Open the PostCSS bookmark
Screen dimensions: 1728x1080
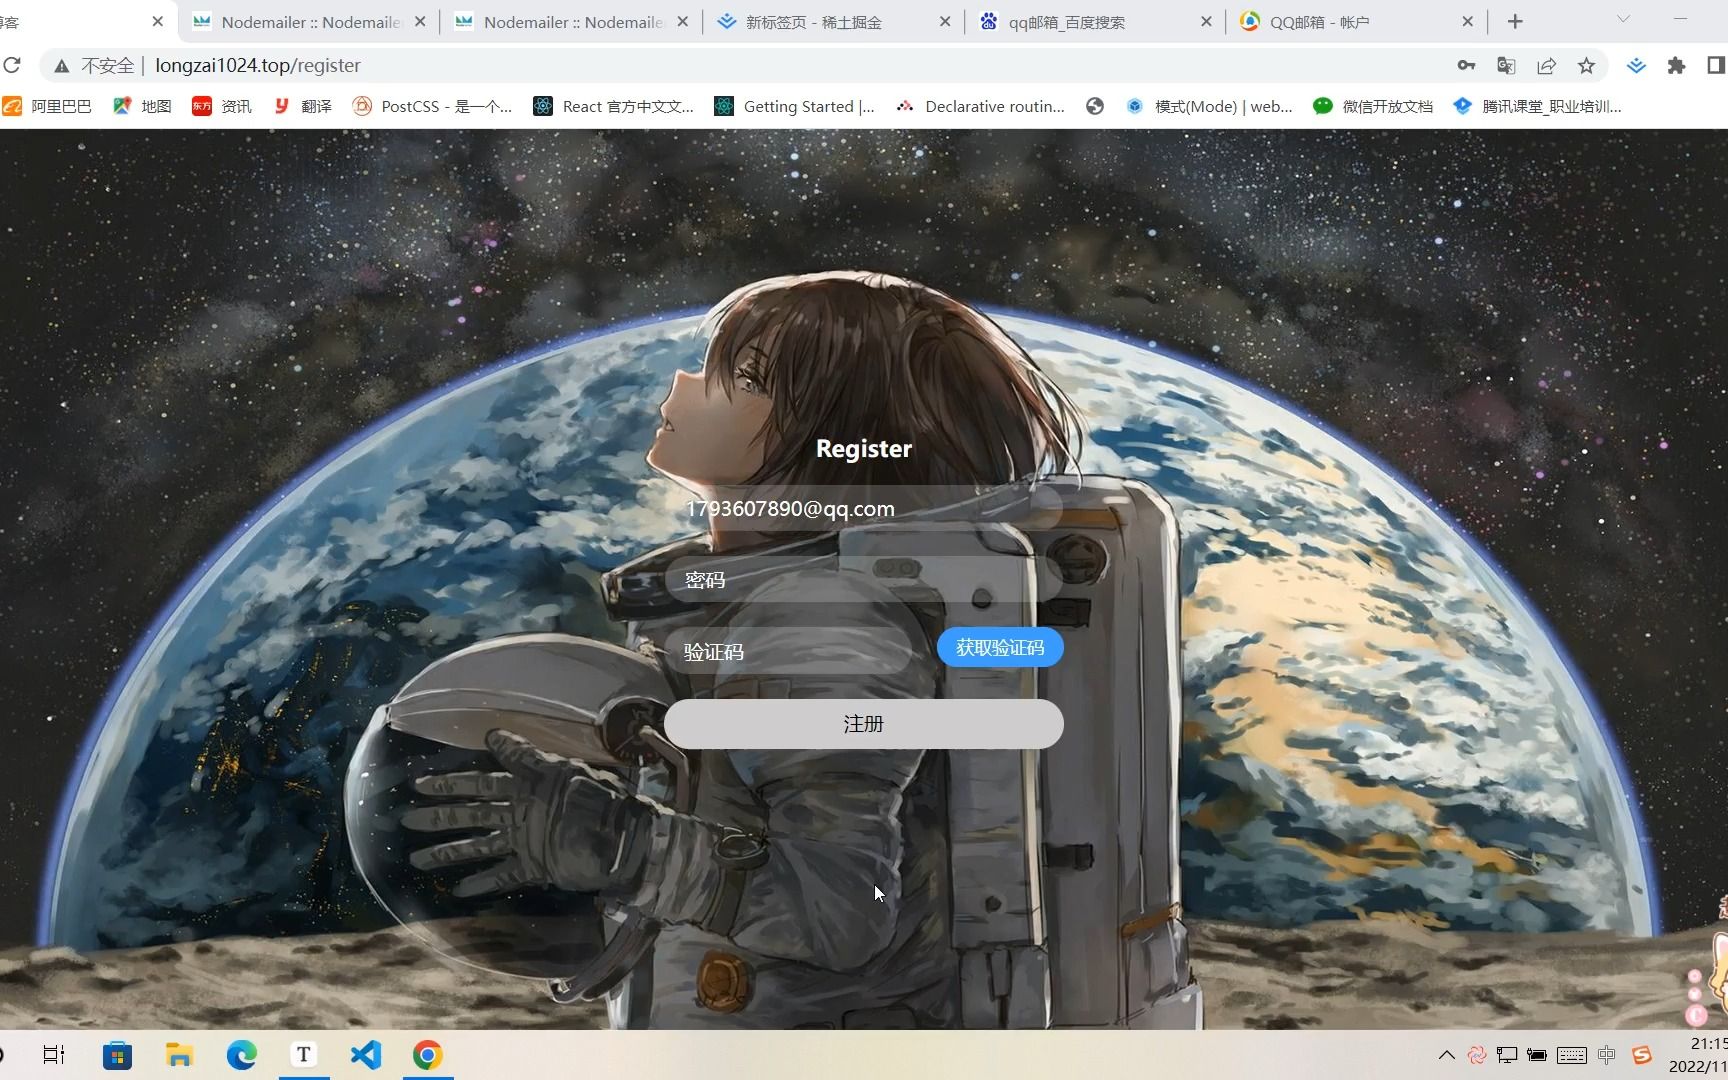click(432, 106)
